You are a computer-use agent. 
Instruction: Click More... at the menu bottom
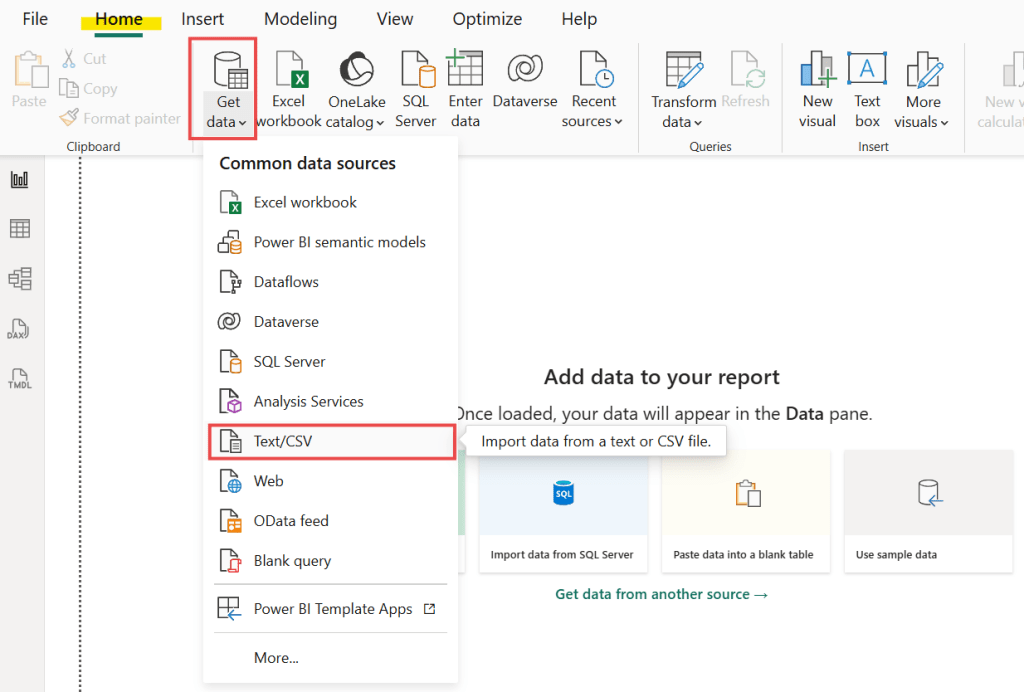pyautogui.click(x=276, y=658)
